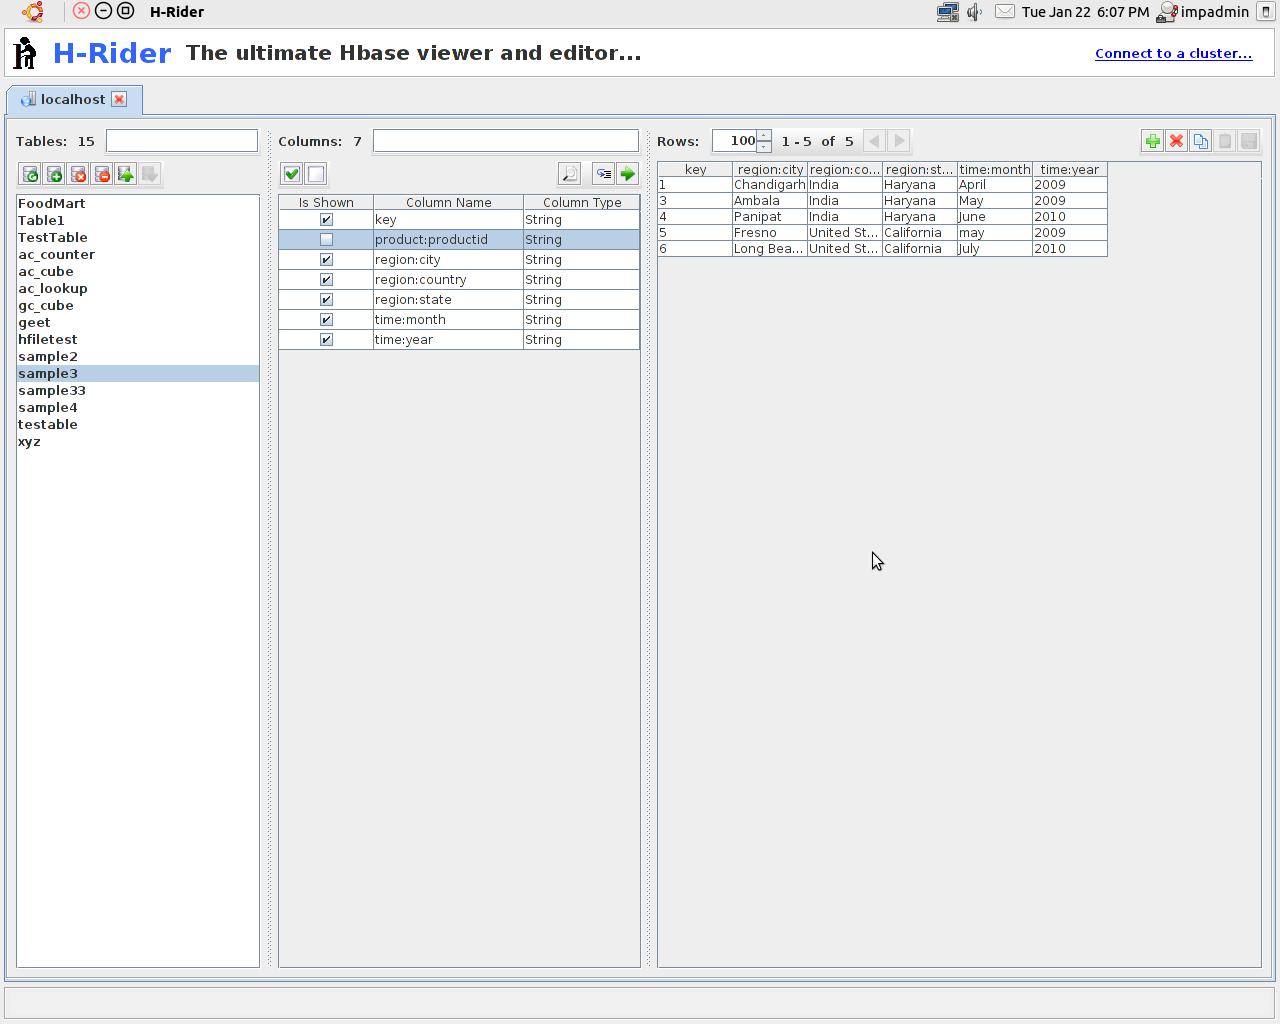Click the green arrow populate rows icon
1280x1024 pixels.
coord(627,174)
